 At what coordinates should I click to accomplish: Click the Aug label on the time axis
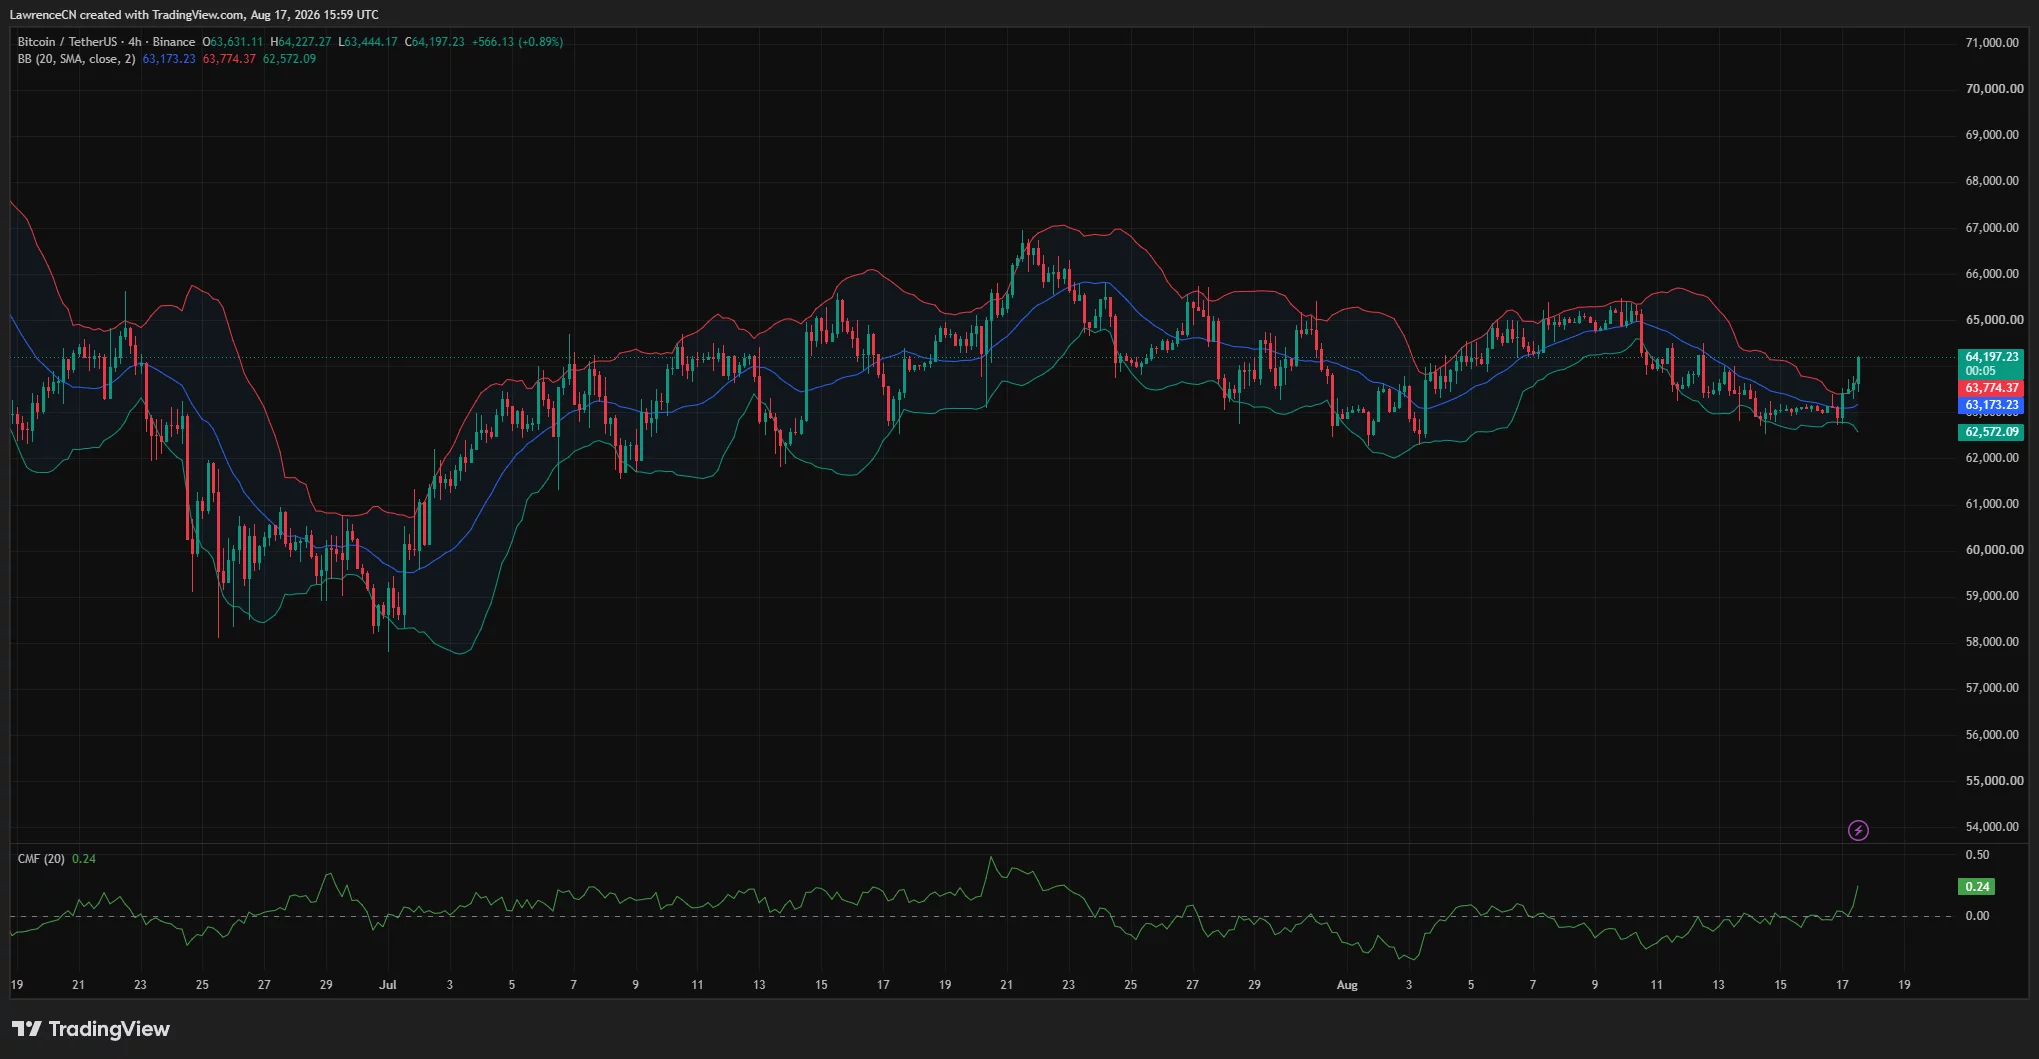point(1347,985)
